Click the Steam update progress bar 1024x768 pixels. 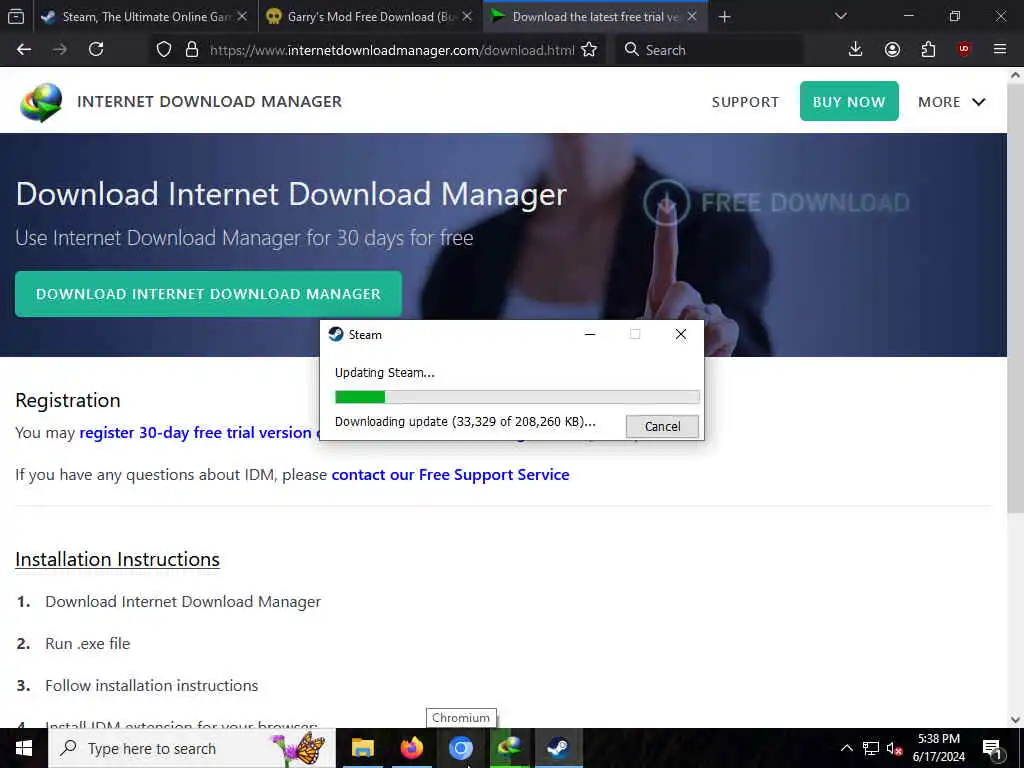517,397
